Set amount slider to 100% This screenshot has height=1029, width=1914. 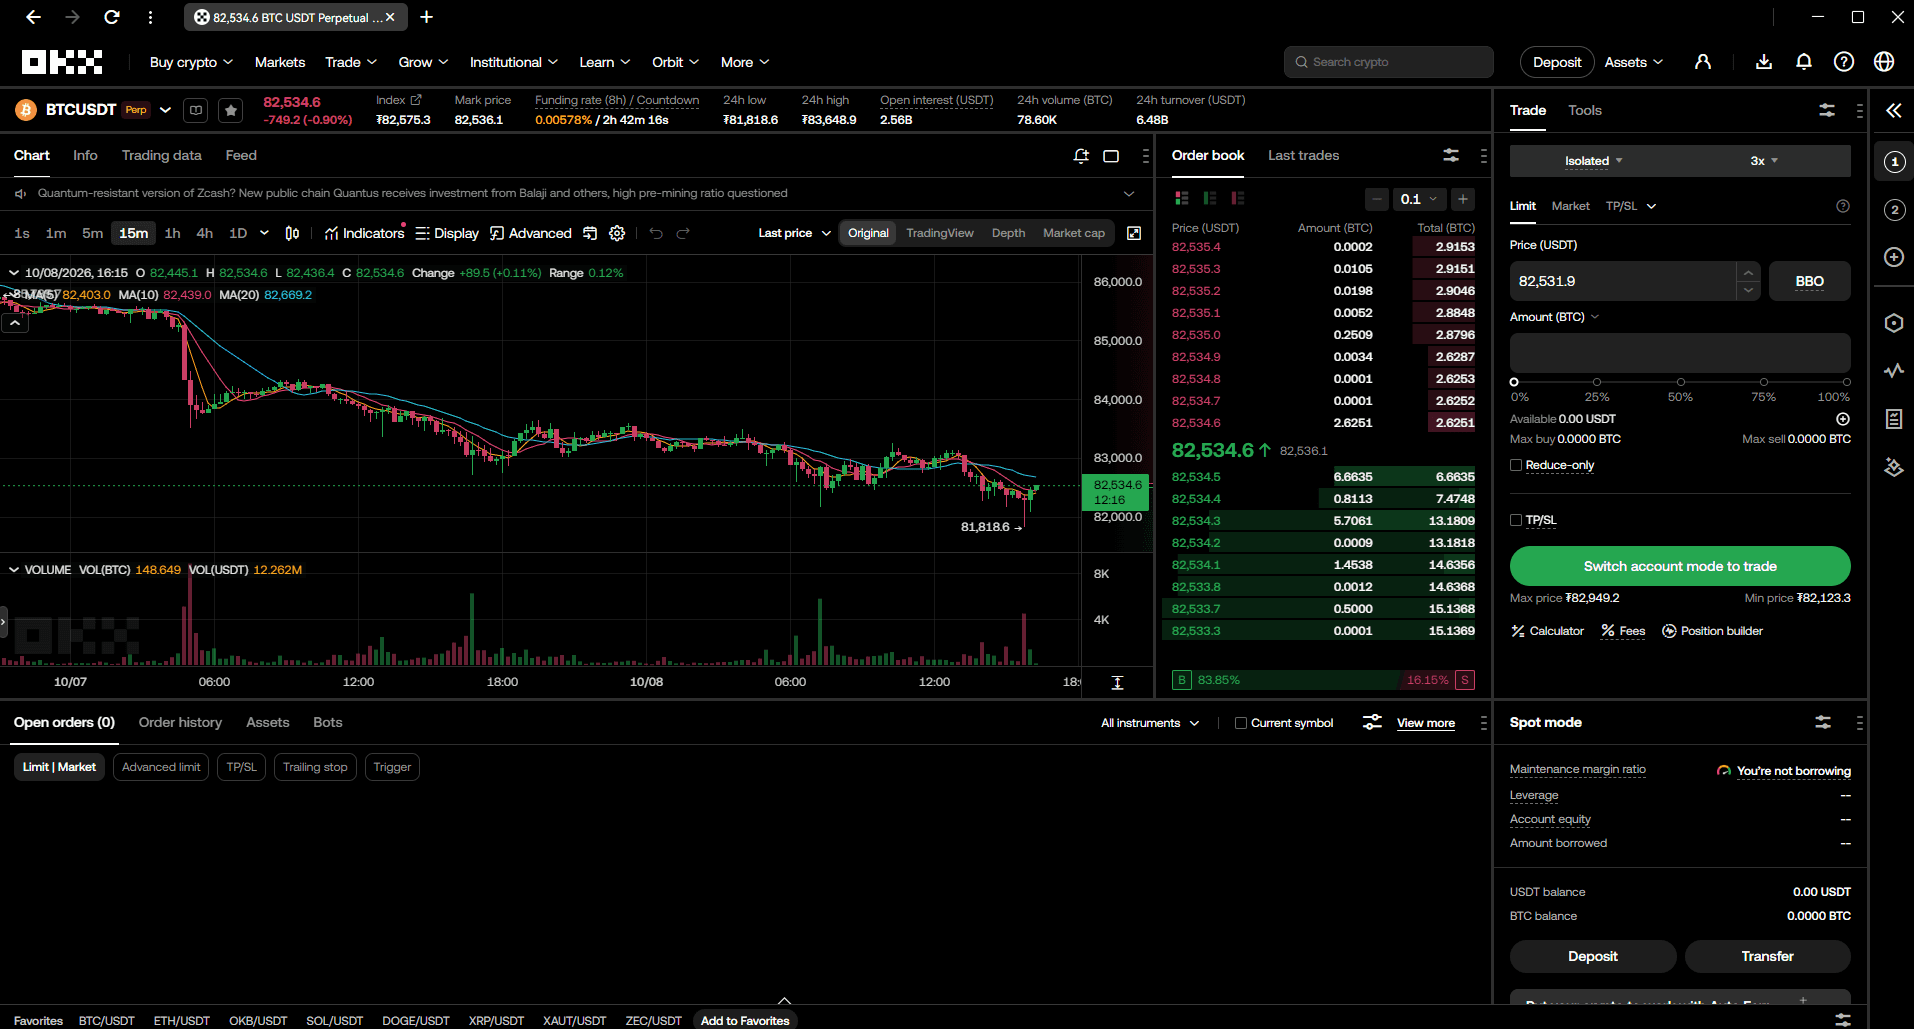click(1846, 382)
